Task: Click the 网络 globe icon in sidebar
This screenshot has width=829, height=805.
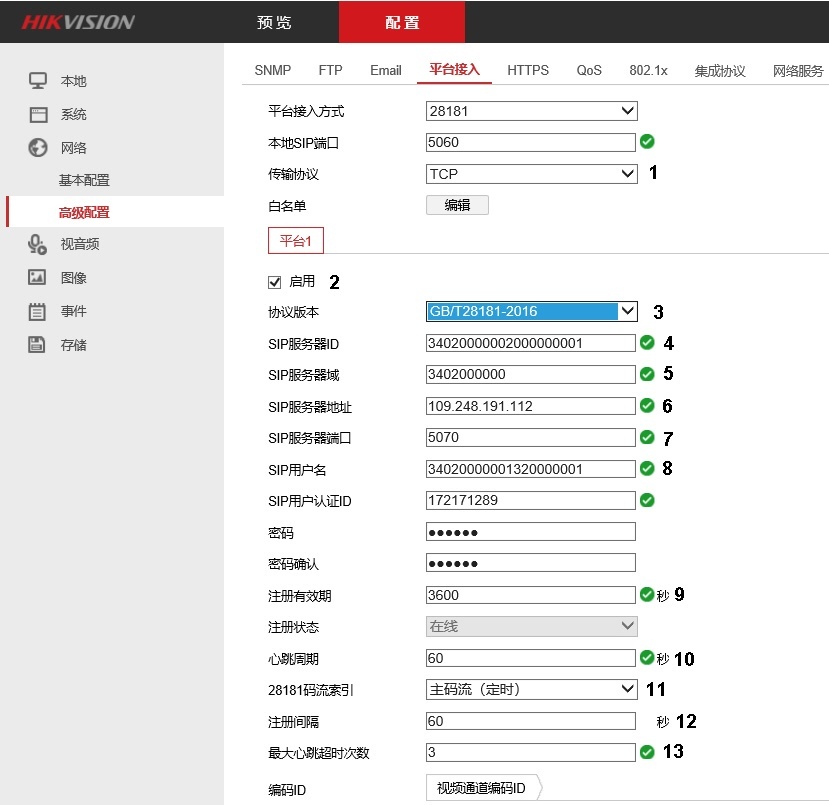Action: click(37, 148)
